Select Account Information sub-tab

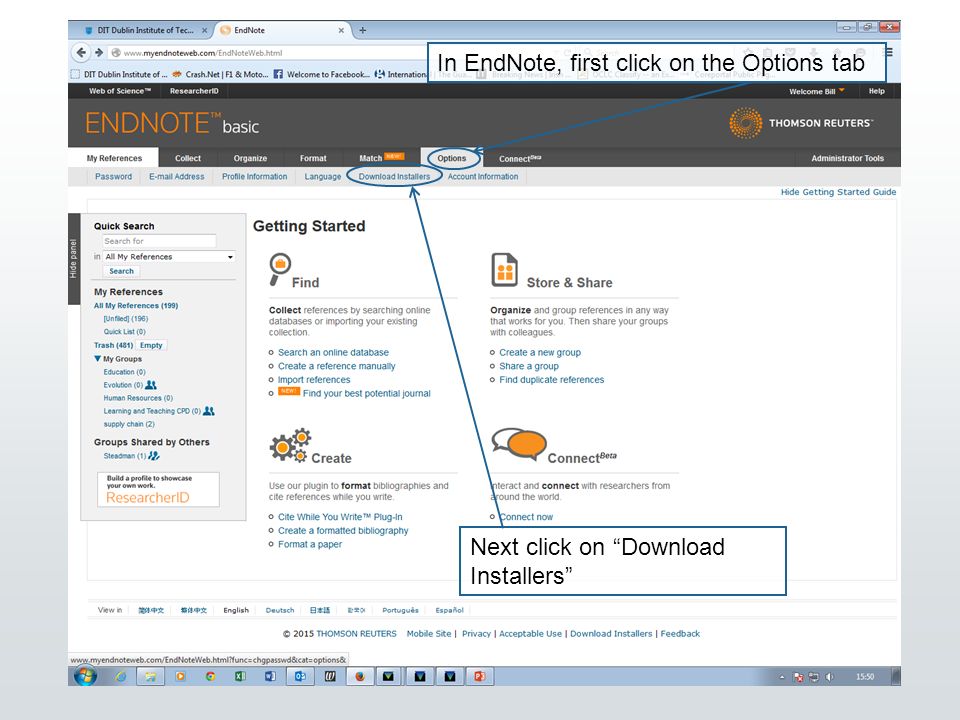(x=482, y=176)
